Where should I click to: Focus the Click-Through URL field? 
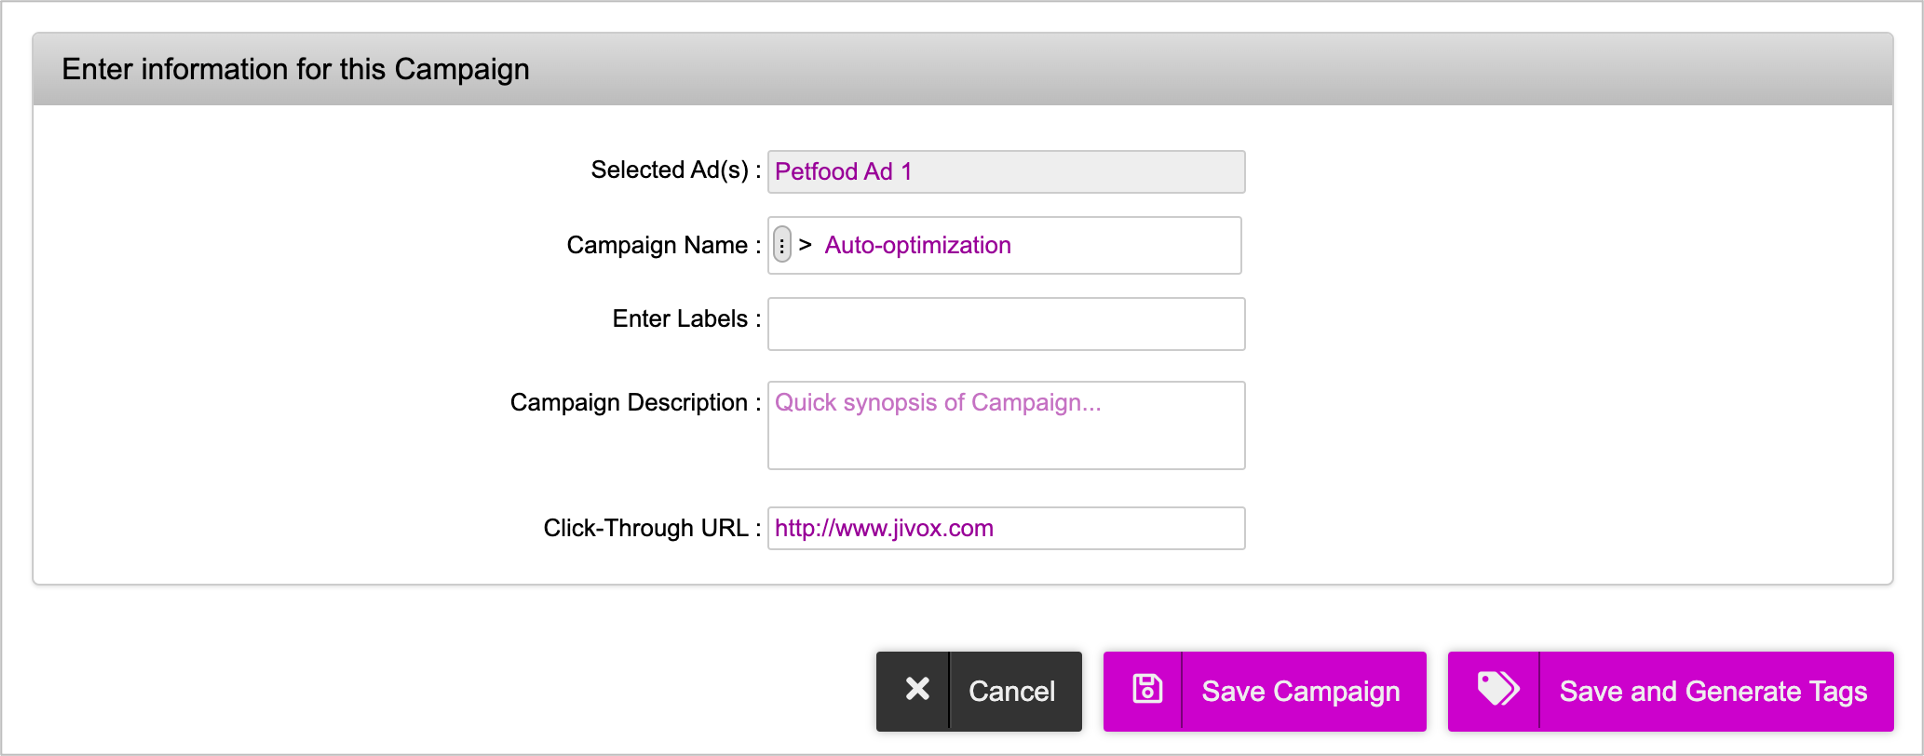click(x=1005, y=528)
